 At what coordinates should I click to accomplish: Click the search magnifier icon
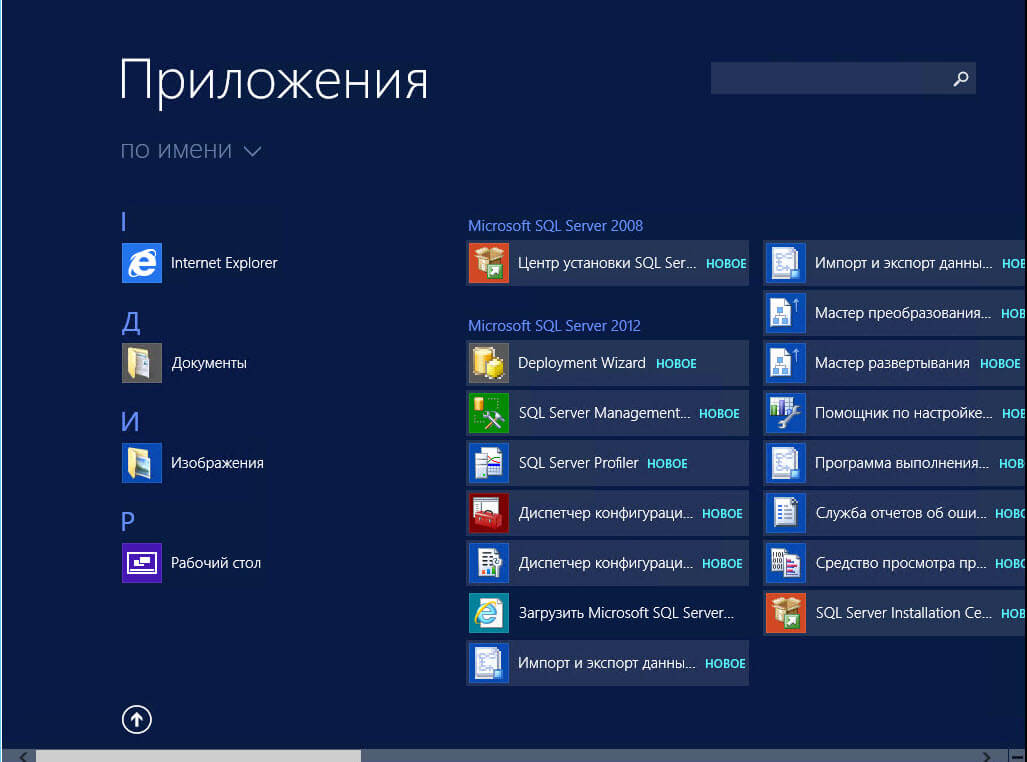point(961,79)
